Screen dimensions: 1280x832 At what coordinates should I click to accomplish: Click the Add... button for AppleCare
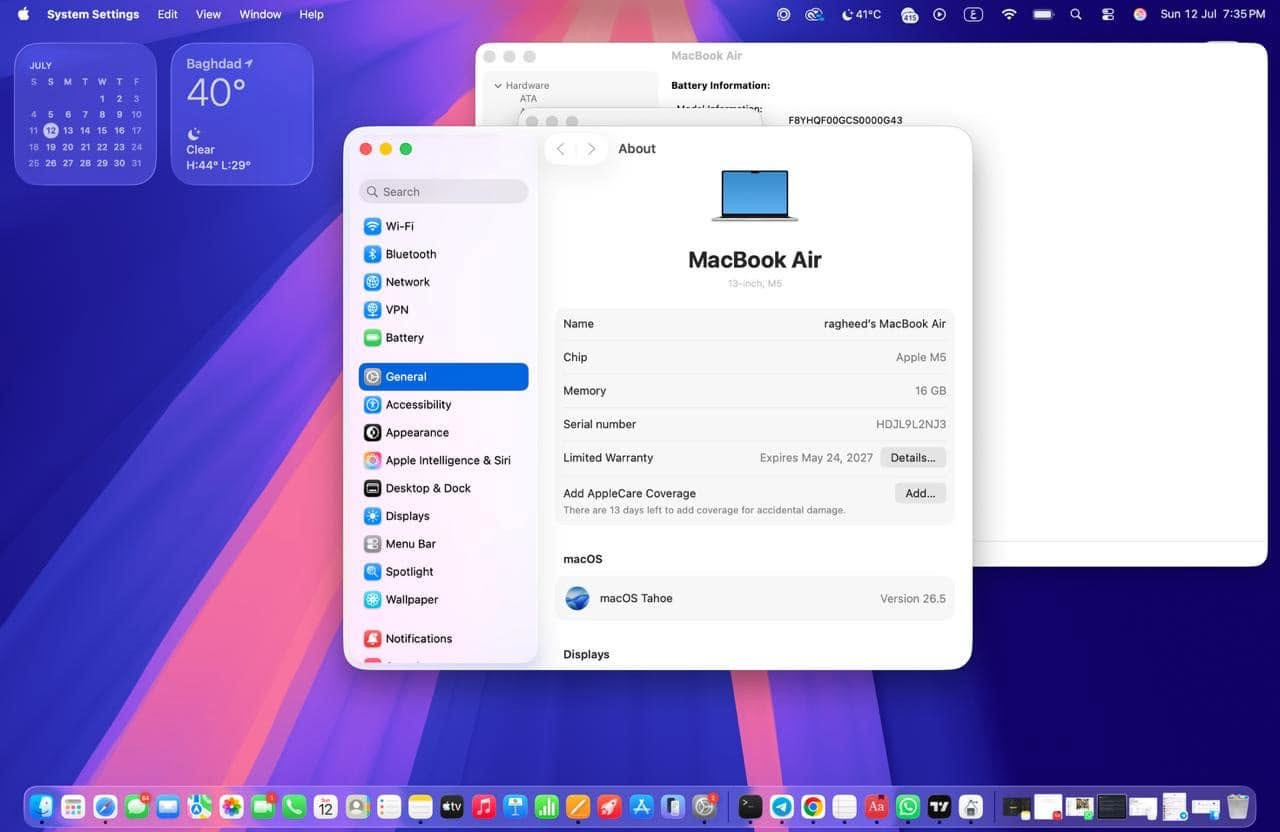click(920, 493)
